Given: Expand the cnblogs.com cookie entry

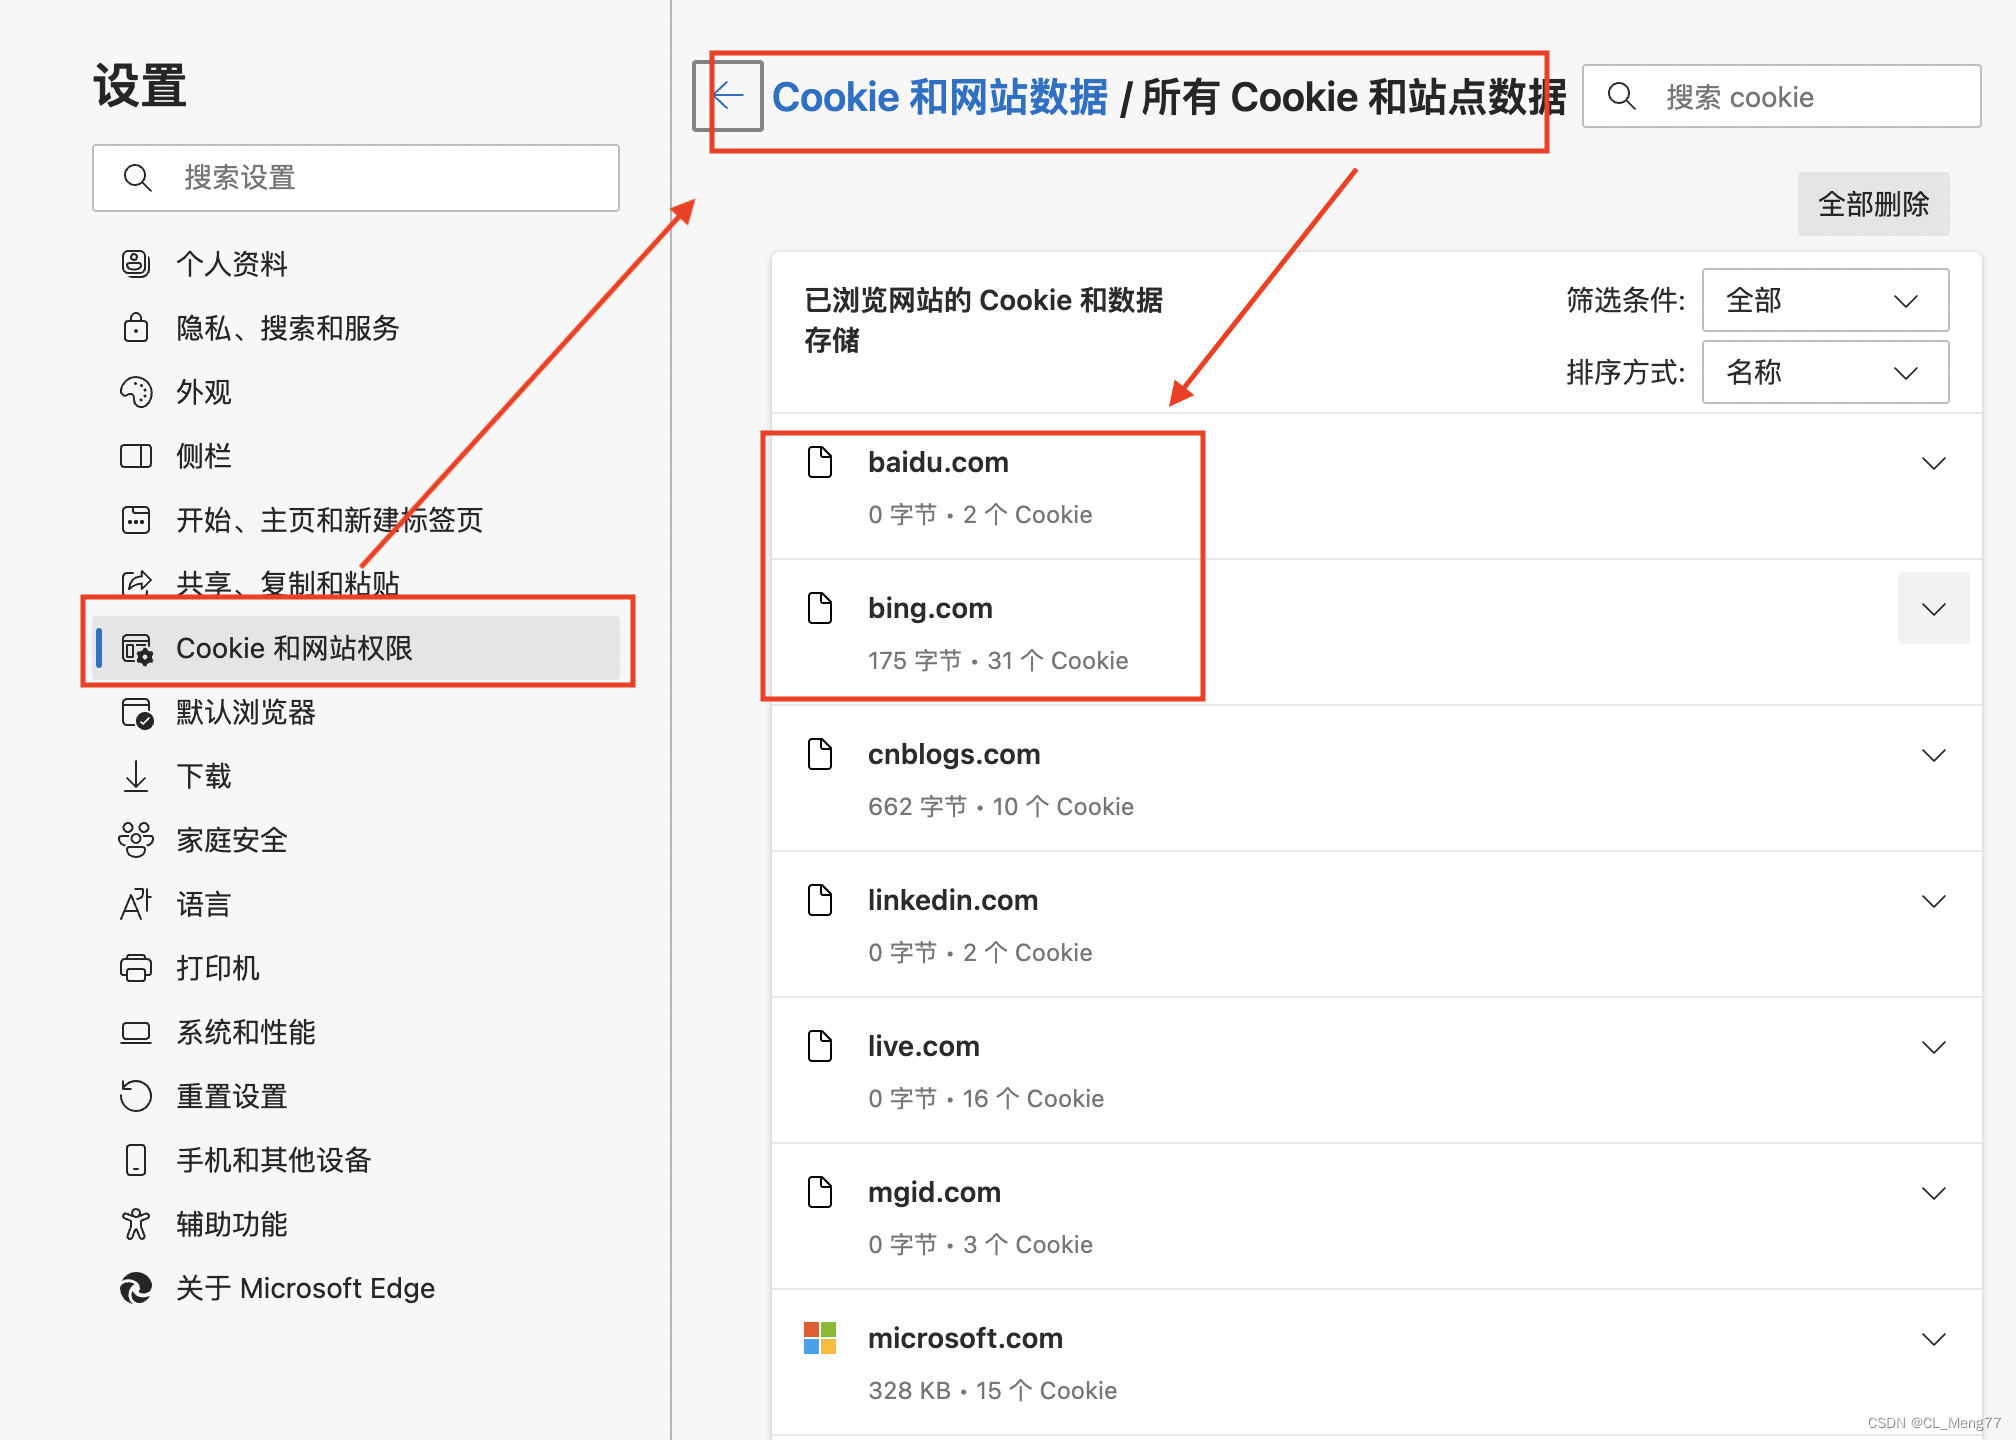Looking at the screenshot, I should (1934, 755).
